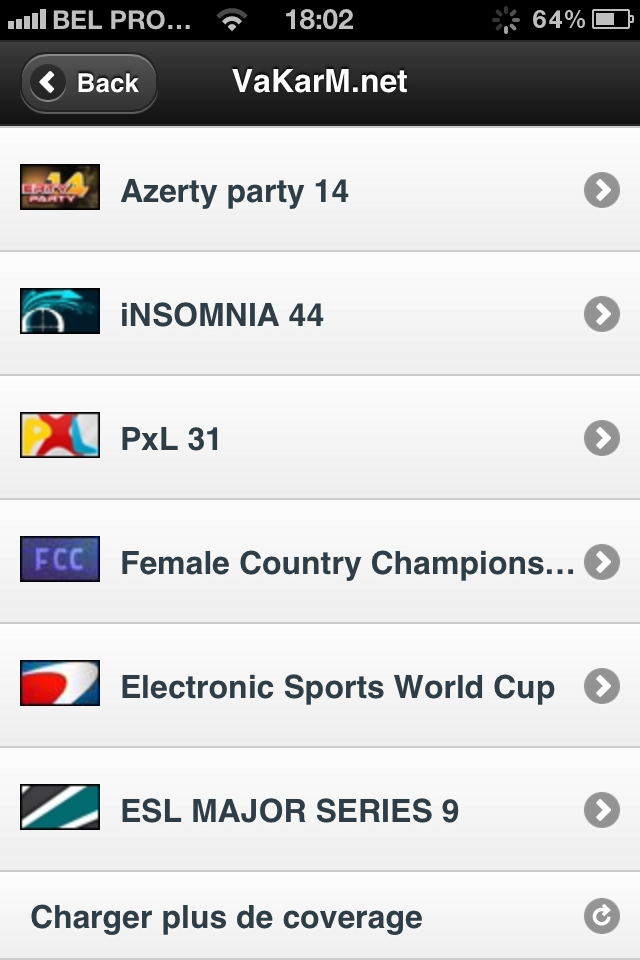Tap the Wi-Fi status icon

(x=233, y=19)
